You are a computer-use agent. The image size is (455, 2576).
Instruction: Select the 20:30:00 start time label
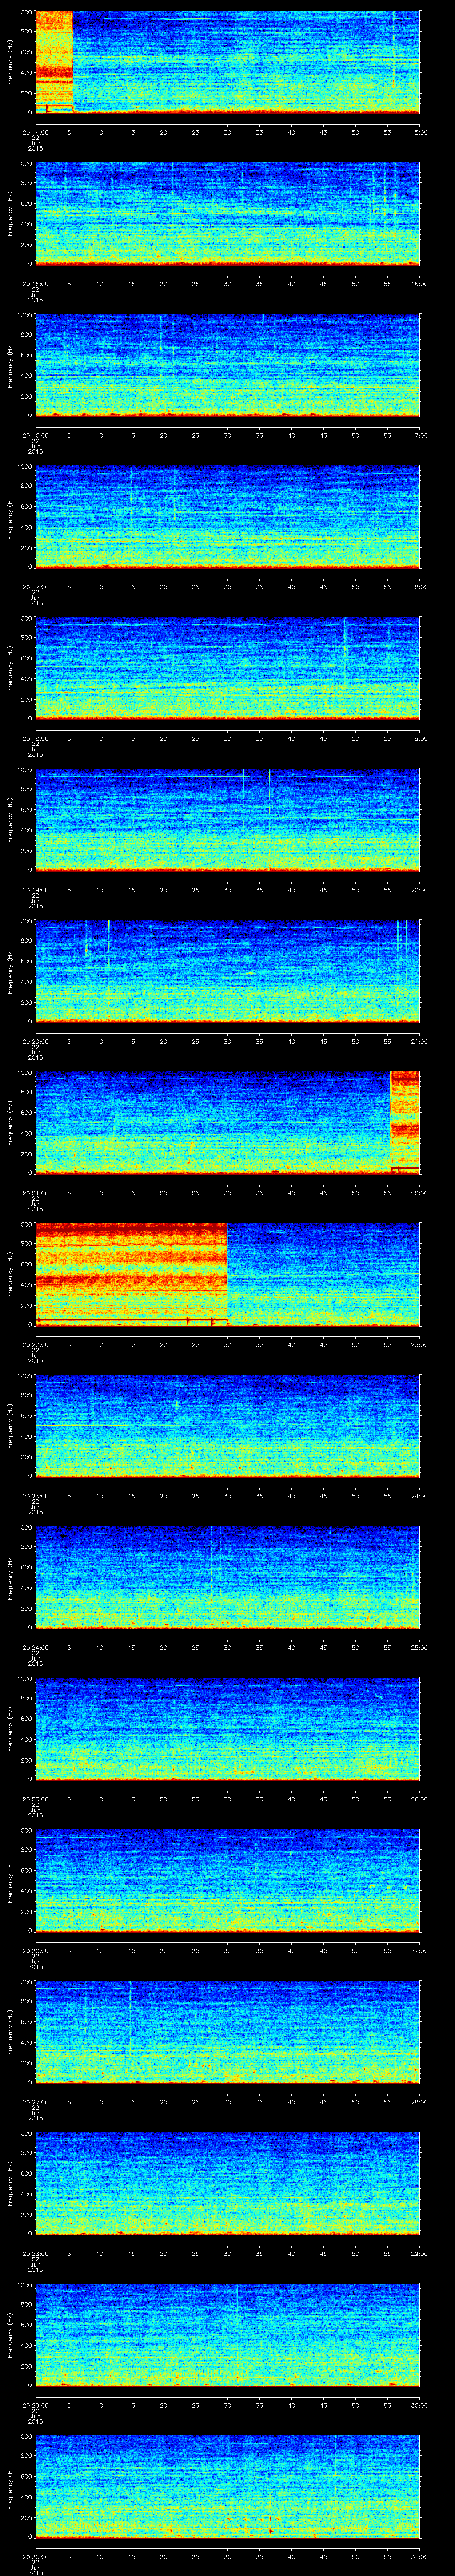(x=35, y=2556)
